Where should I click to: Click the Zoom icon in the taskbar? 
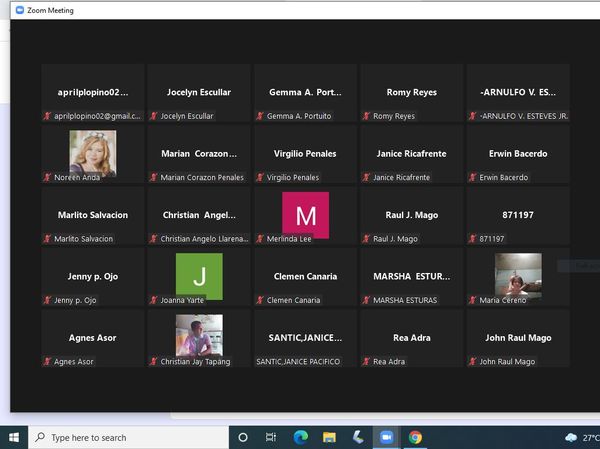tap(386, 437)
